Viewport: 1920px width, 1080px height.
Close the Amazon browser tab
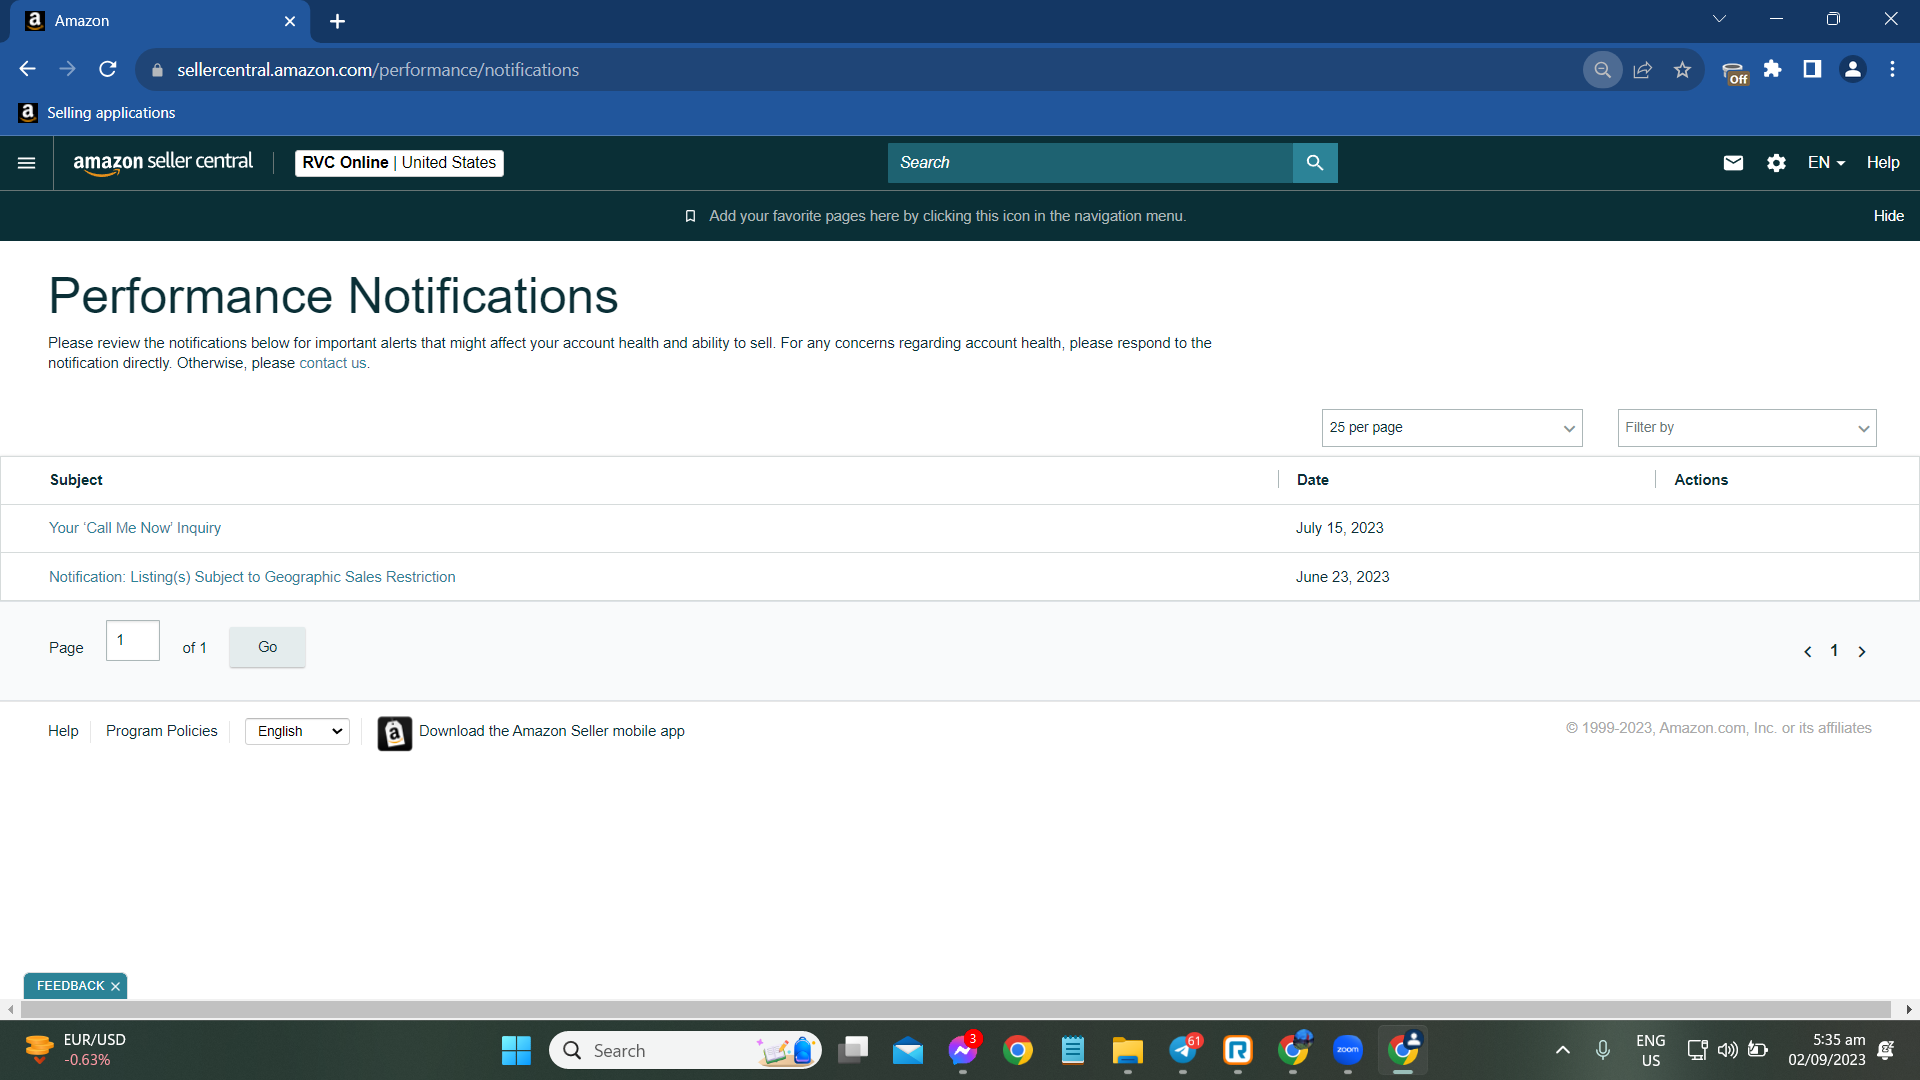pos(290,21)
